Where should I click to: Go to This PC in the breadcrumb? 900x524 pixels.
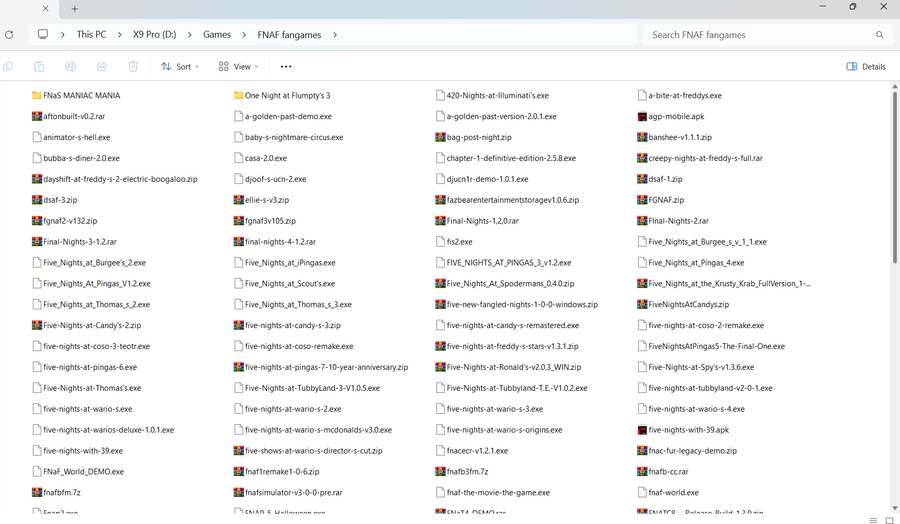[92, 34]
